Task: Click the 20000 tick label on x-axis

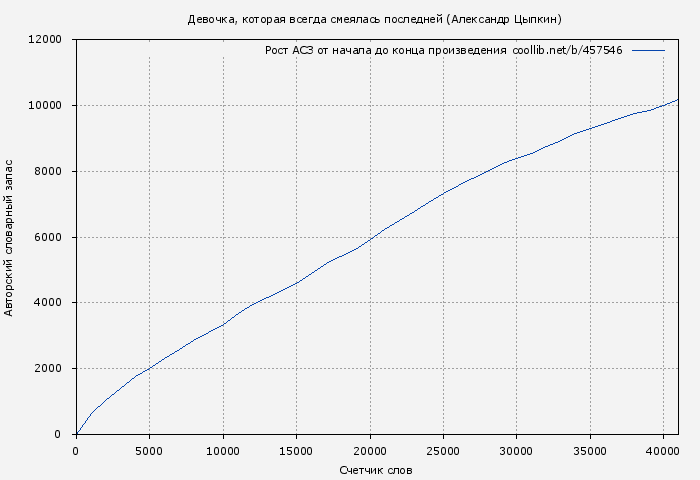Action: pyautogui.click(x=370, y=451)
